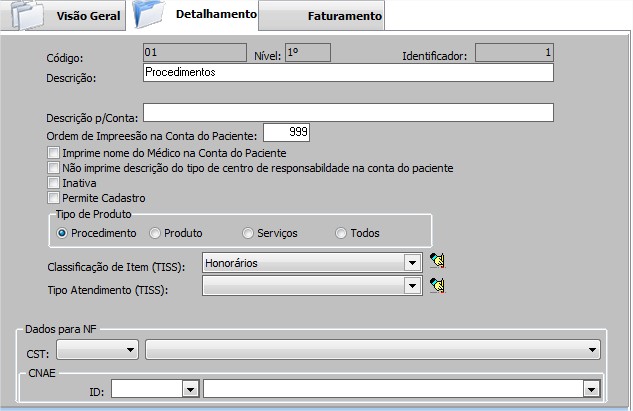Viewport: 633px width, 411px height.
Task: Open the CST code dropdown
Action: [x=130, y=350]
